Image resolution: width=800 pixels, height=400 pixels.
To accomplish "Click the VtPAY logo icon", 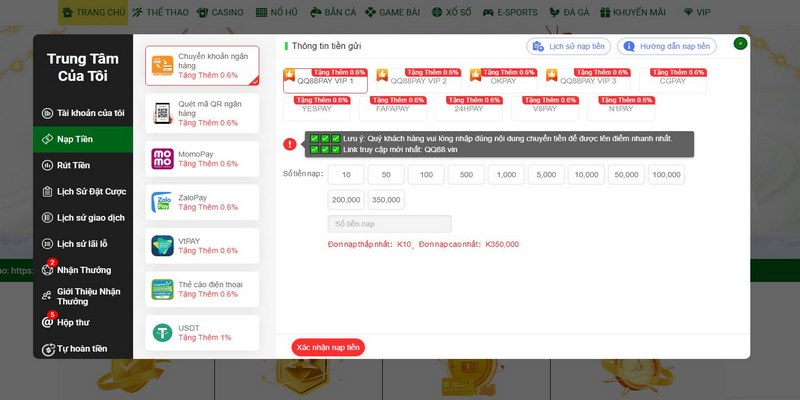I will pos(162,245).
